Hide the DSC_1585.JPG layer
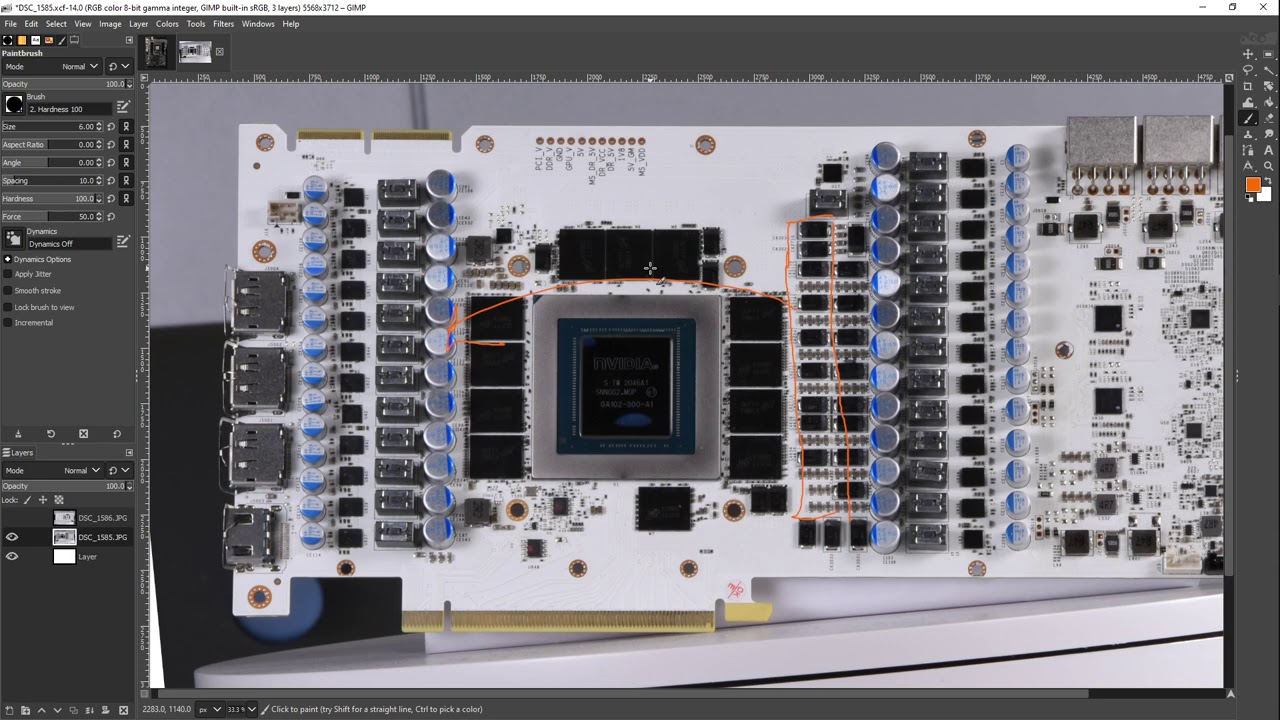1280x720 pixels. 12,537
